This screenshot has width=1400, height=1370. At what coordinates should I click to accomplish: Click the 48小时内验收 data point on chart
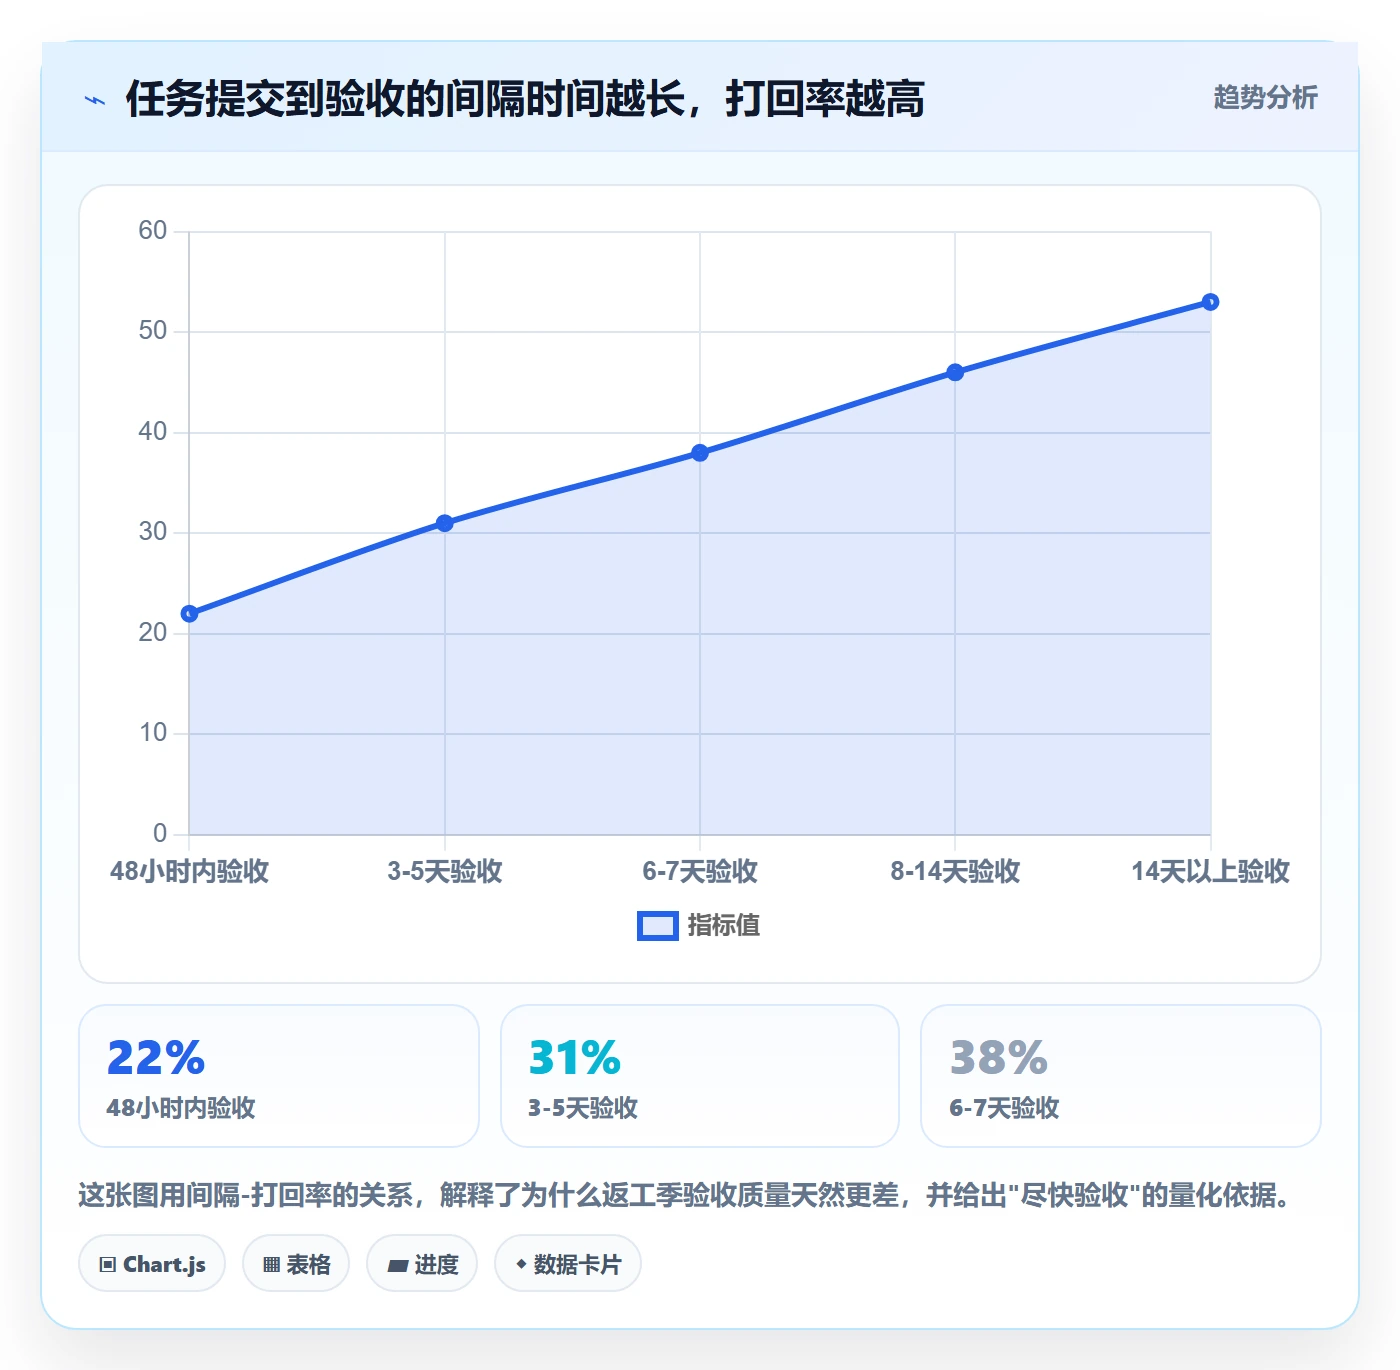click(189, 614)
